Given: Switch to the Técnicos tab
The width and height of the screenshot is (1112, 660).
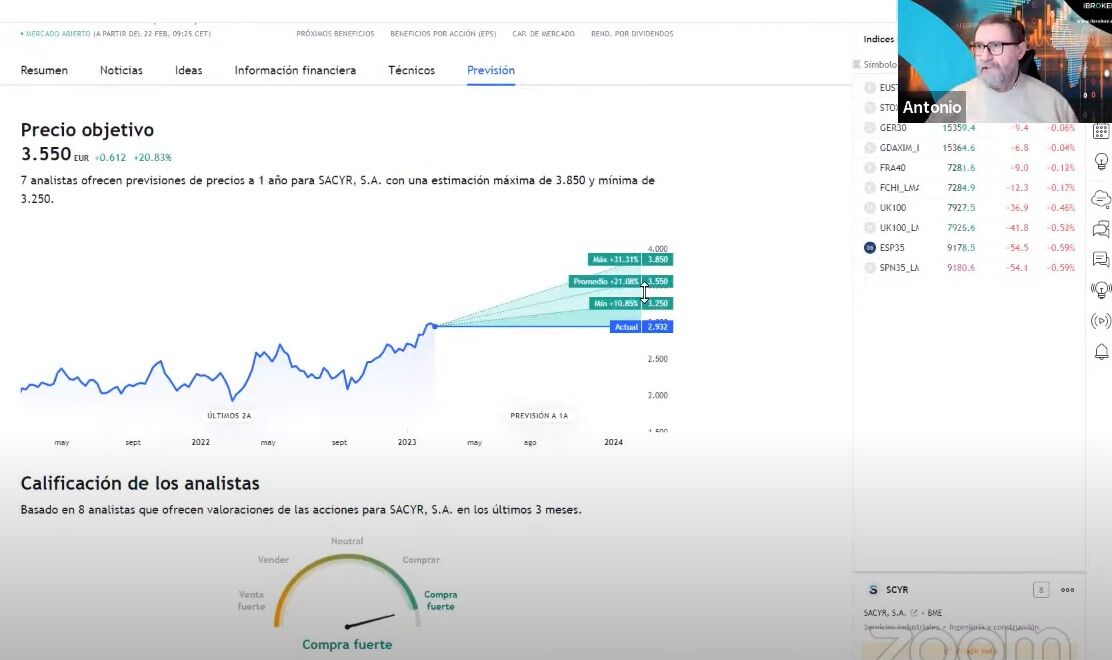Looking at the screenshot, I should (411, 70).
